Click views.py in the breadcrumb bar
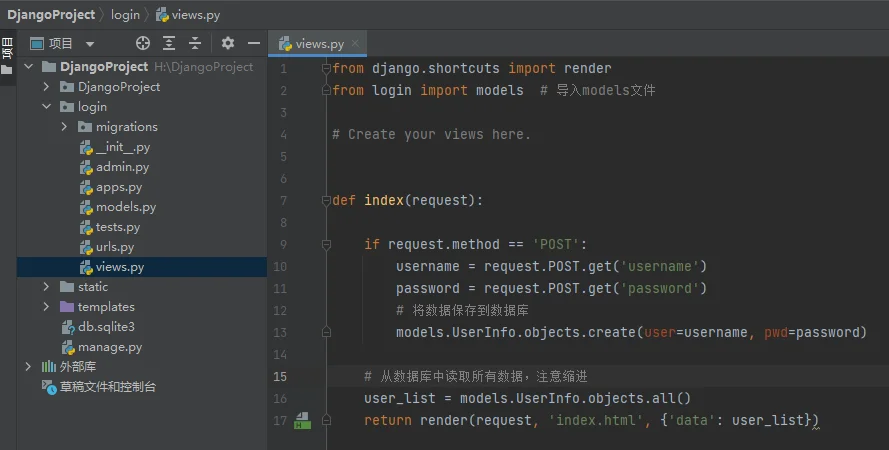Screen dimensions: 889x450 [x=188, y=15]
